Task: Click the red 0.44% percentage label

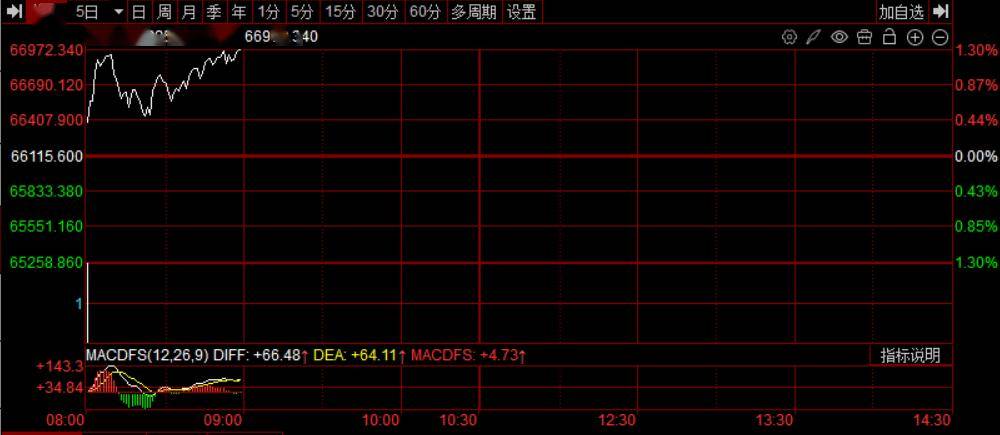Action: click(x=976, y=120)
